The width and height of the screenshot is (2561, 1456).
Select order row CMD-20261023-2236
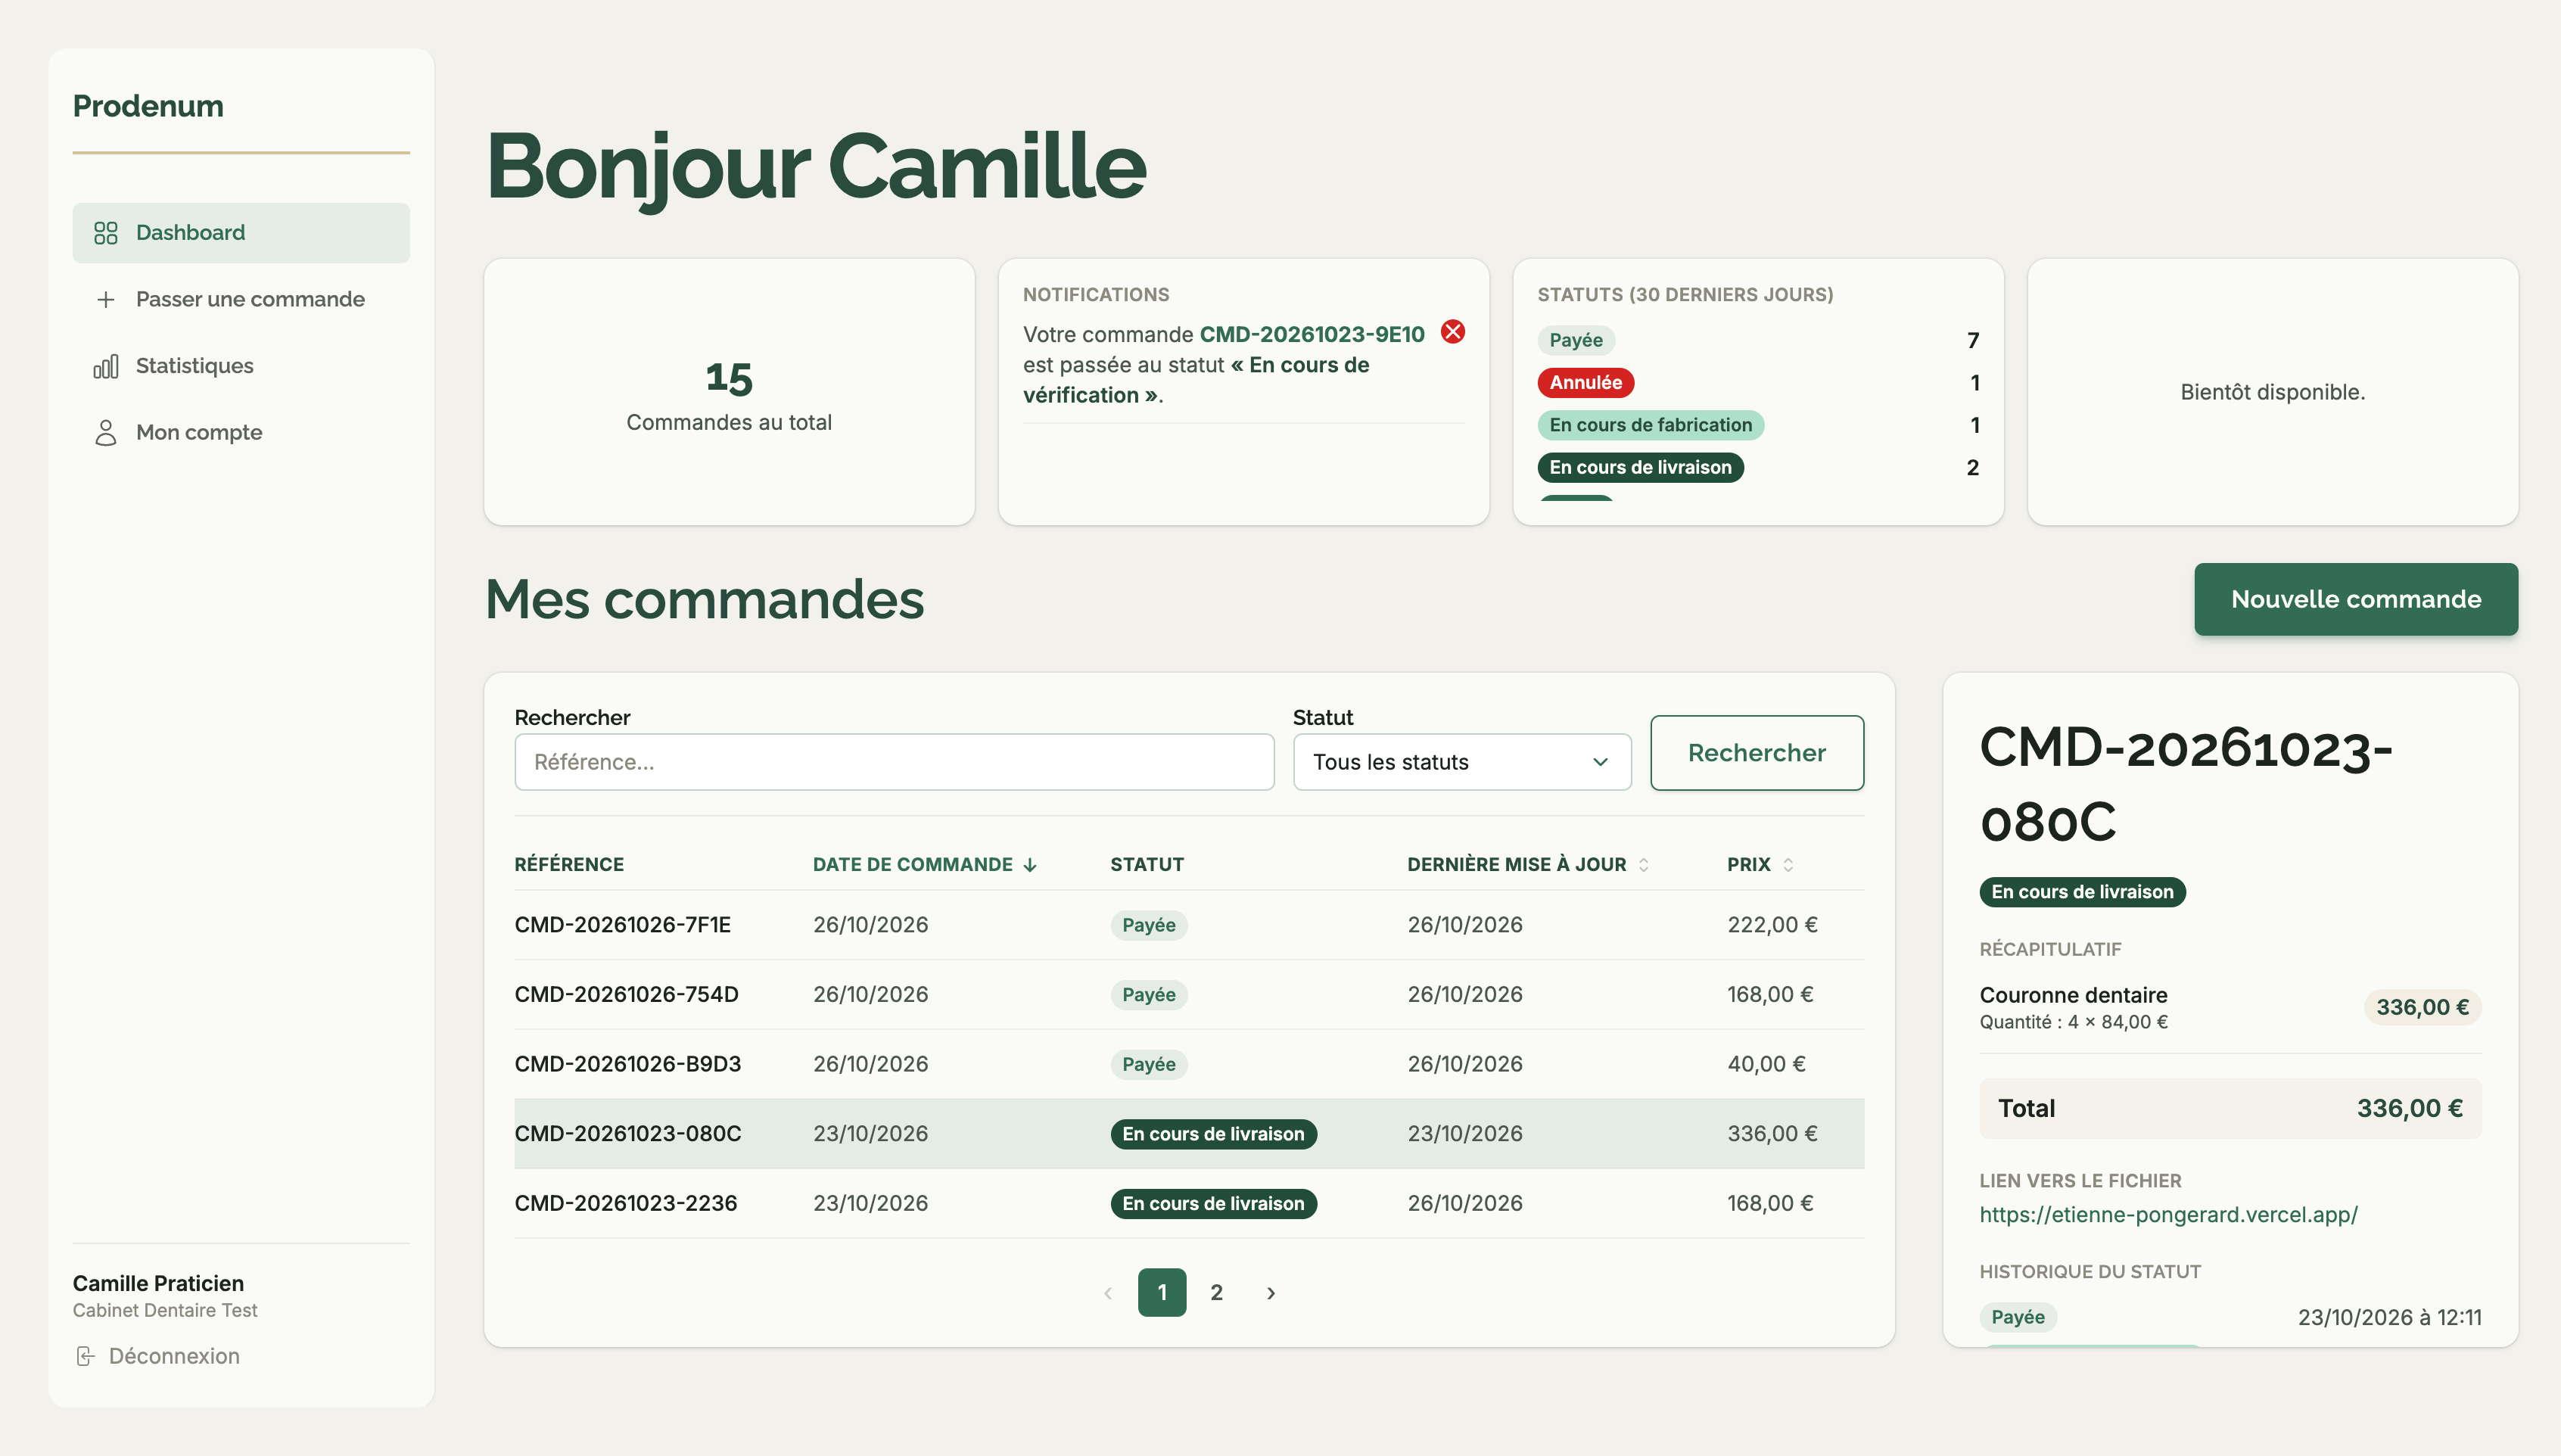1189,1203
